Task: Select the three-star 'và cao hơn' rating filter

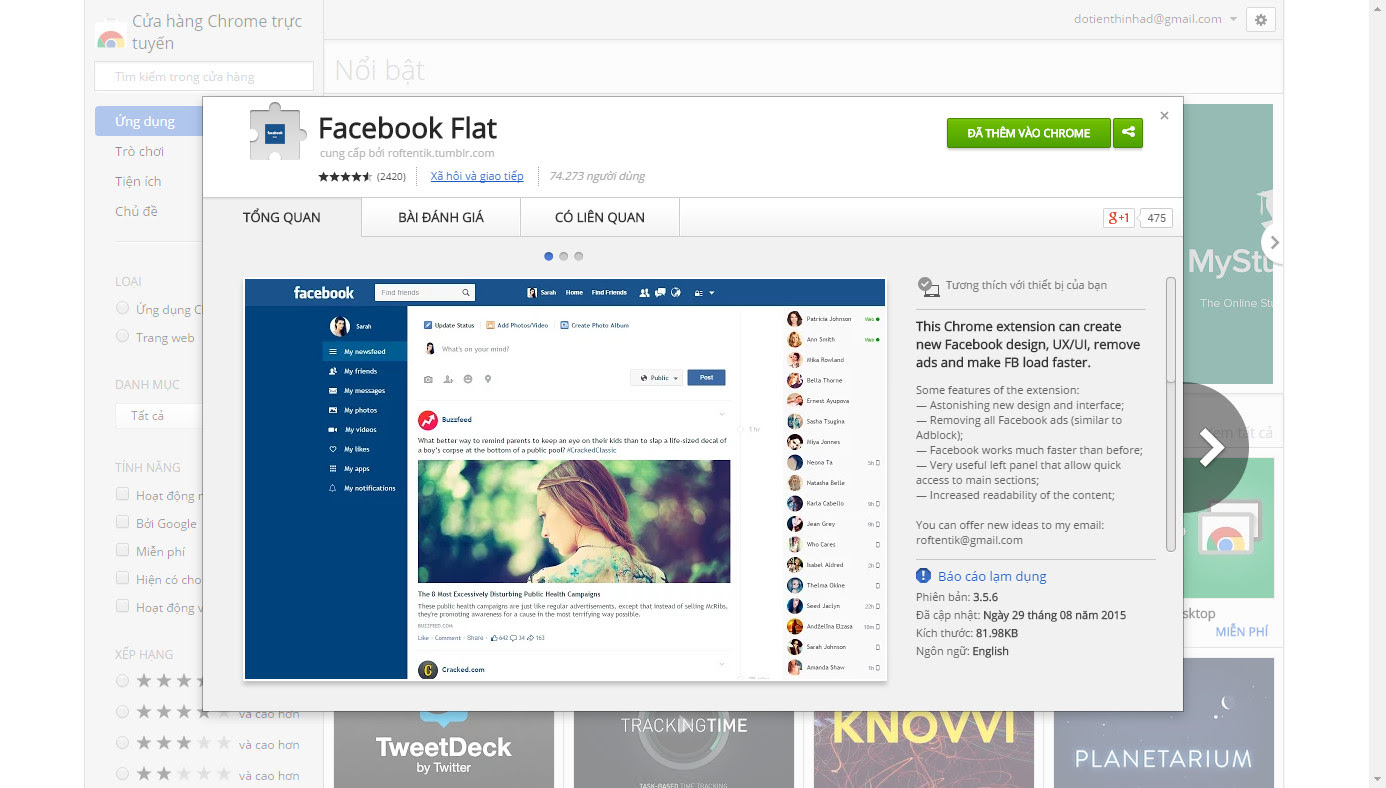Action: point(122,743)
